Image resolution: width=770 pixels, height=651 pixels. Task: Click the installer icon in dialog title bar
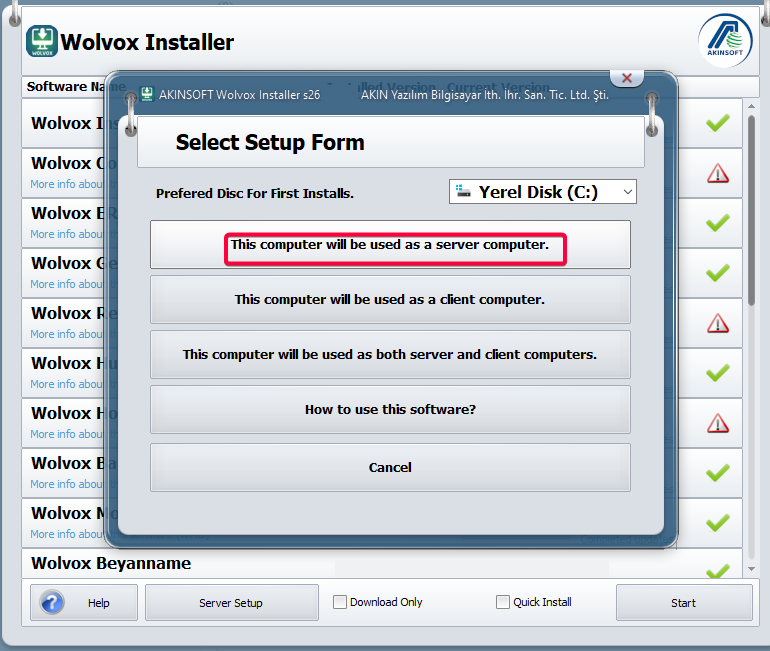coord(147,94)
